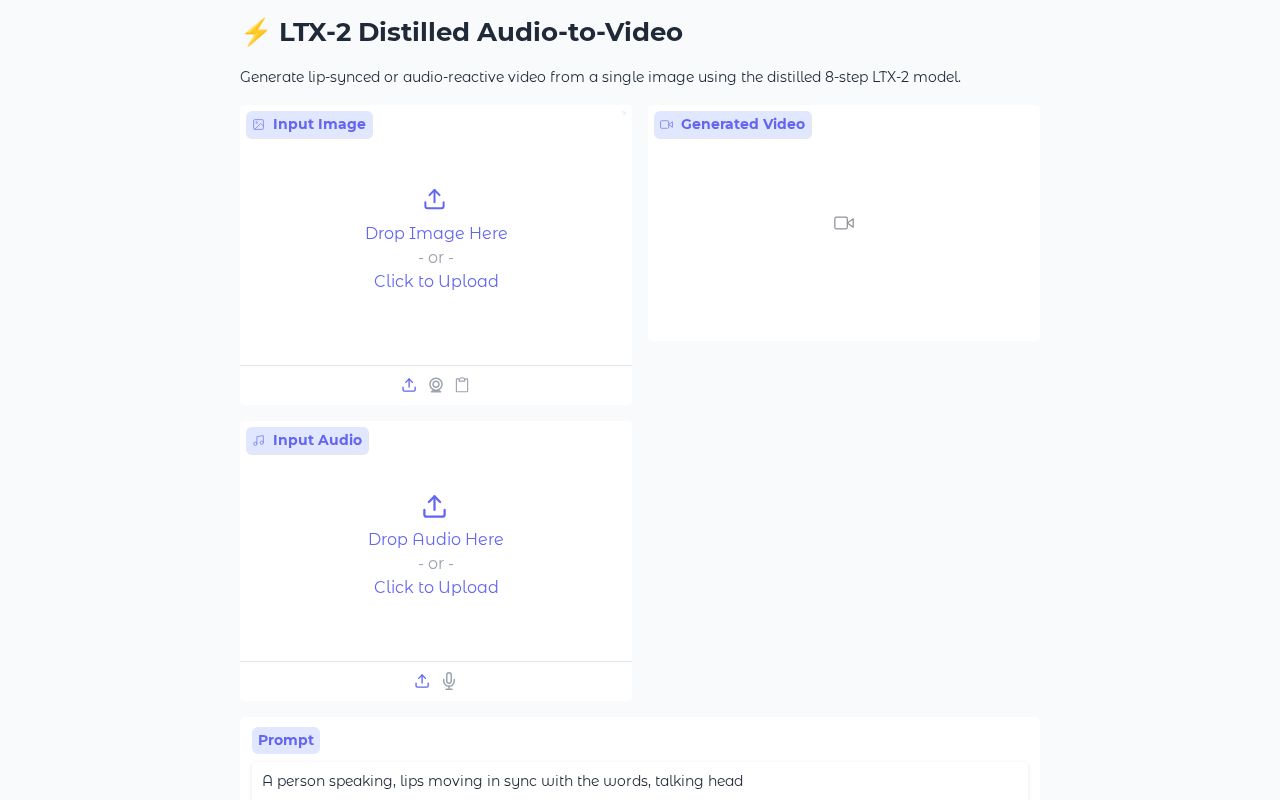Click the Prompt label
Screen dimensions: 1280x800
(286, 740)
